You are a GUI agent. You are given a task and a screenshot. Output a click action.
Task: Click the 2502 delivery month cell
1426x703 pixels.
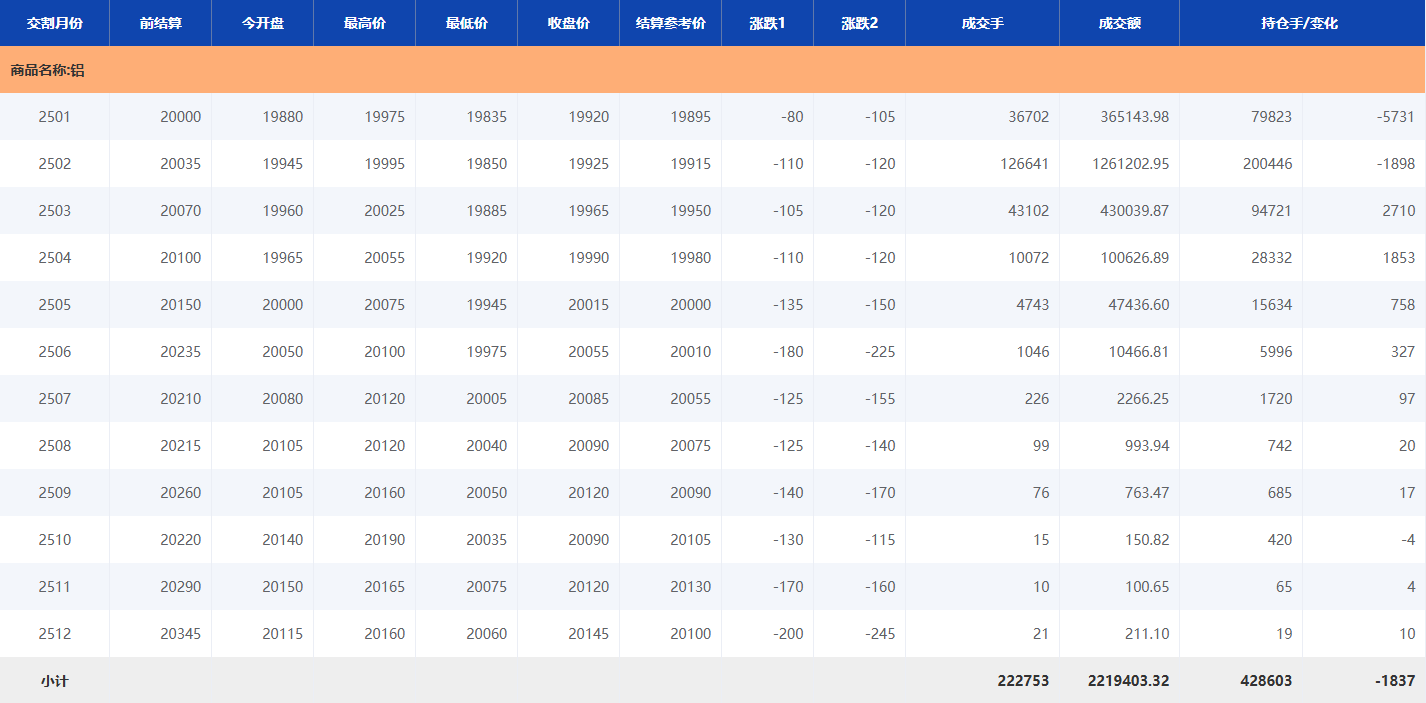(x=54, y=164)
